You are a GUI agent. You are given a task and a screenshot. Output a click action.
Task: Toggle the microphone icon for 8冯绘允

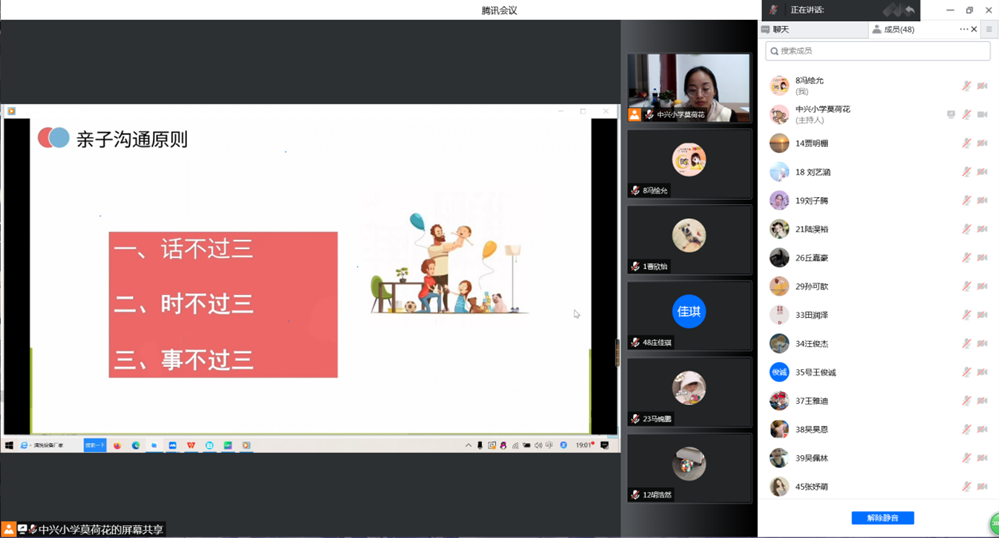tap(967, 85)
